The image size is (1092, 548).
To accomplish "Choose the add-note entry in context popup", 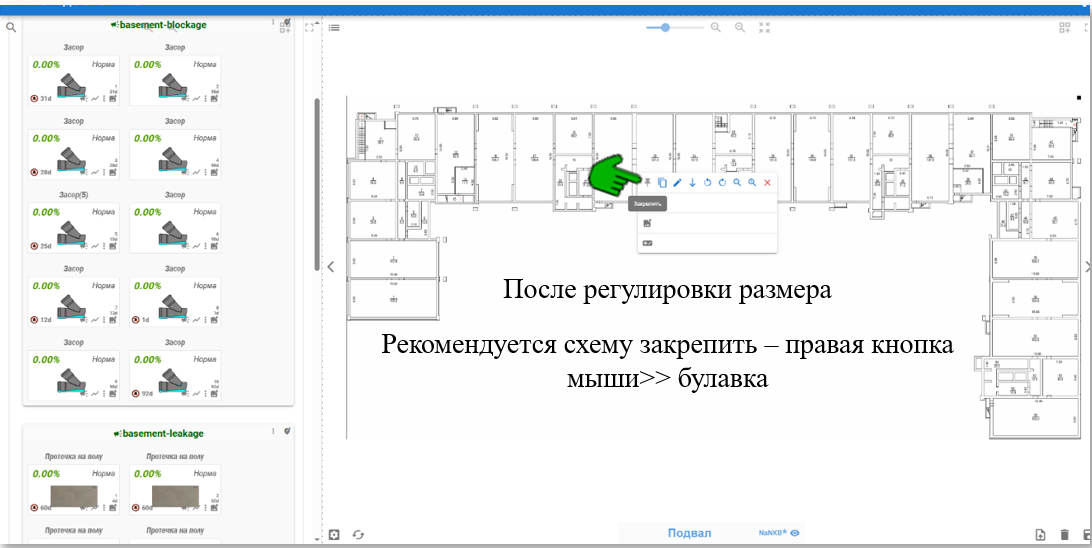I will pyautogui.click(x=708, y=224).
